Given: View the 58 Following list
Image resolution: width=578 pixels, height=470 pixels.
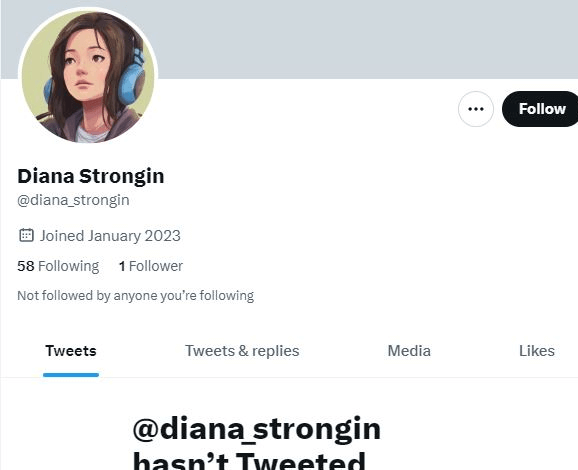Looking at the screenshot, I should [58, 266].
